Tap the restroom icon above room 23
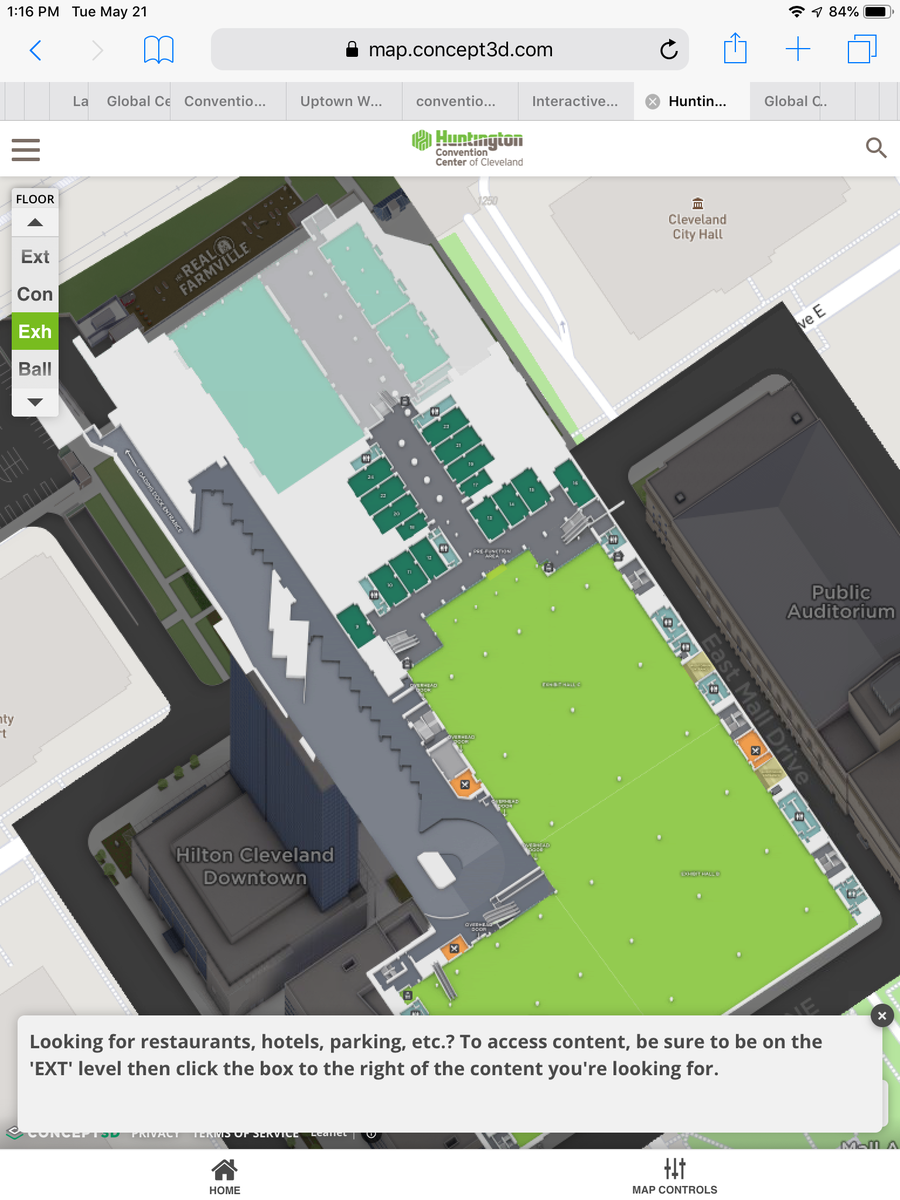The image size is (900, 1200). [x=436, y=412]
